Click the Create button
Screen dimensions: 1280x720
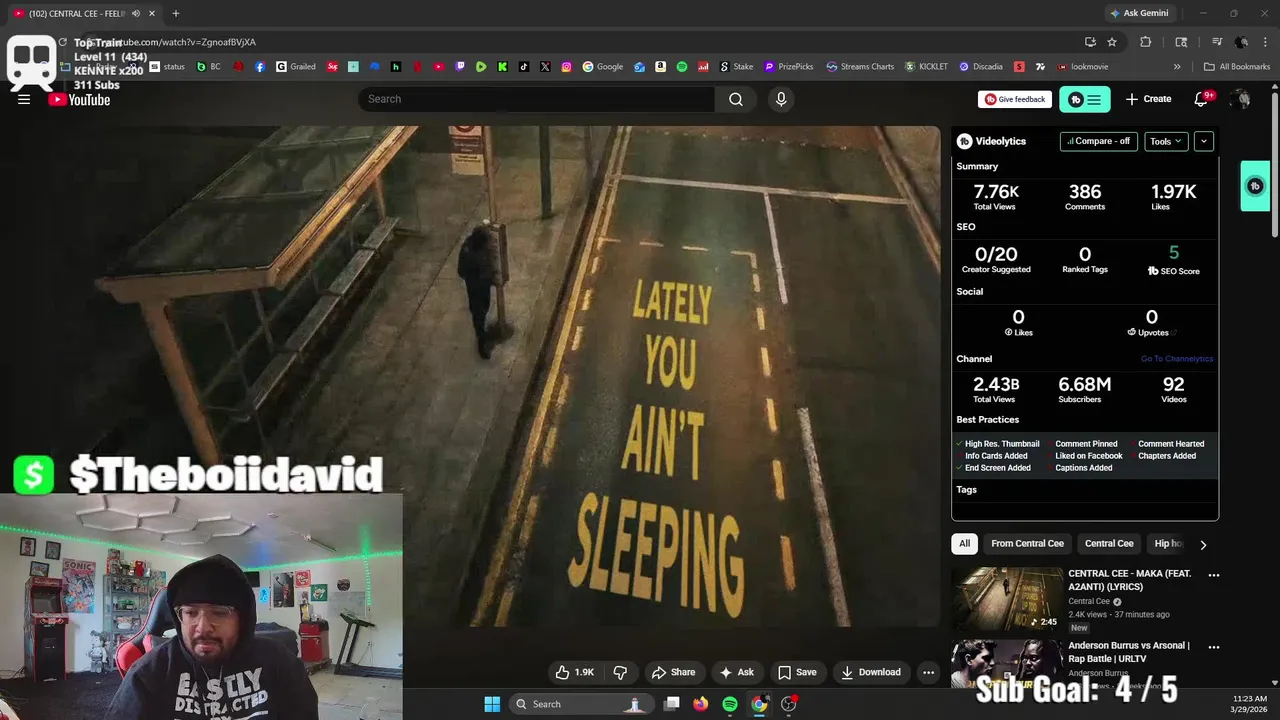[x=1148, y=99]
